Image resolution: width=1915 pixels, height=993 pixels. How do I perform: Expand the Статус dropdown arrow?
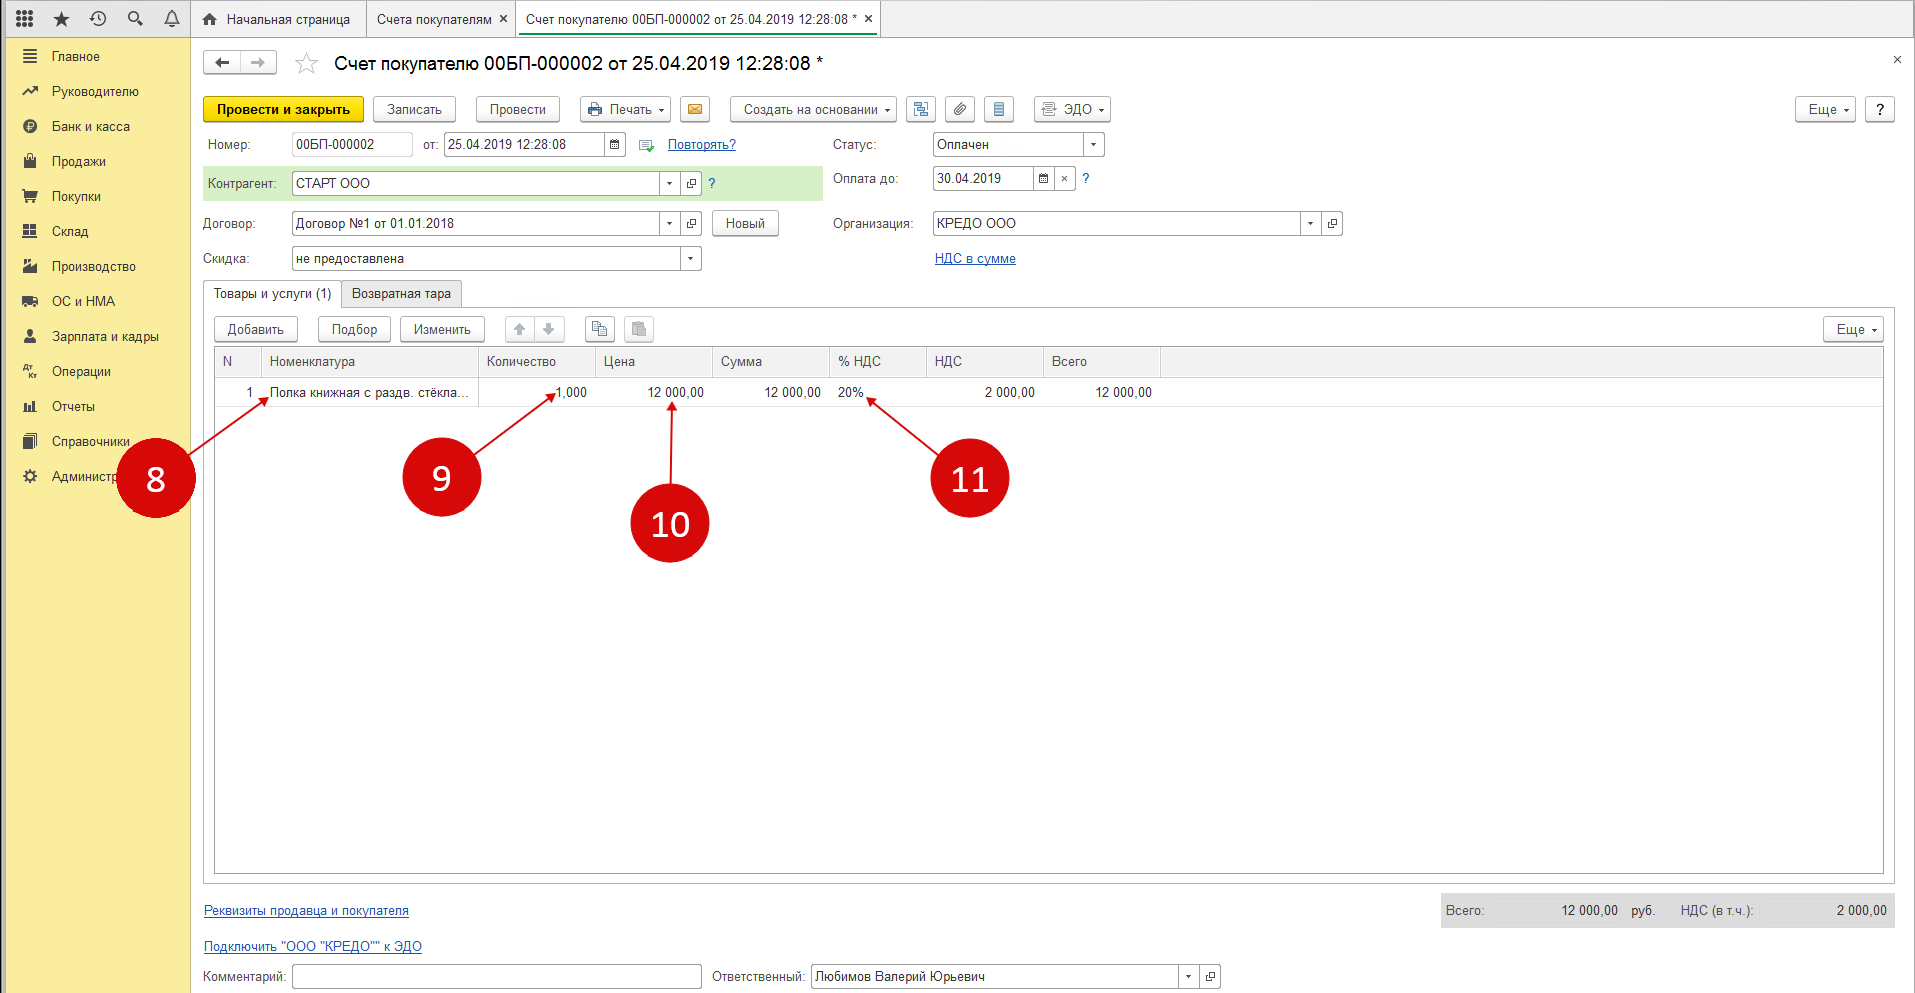coord(1094,145)
